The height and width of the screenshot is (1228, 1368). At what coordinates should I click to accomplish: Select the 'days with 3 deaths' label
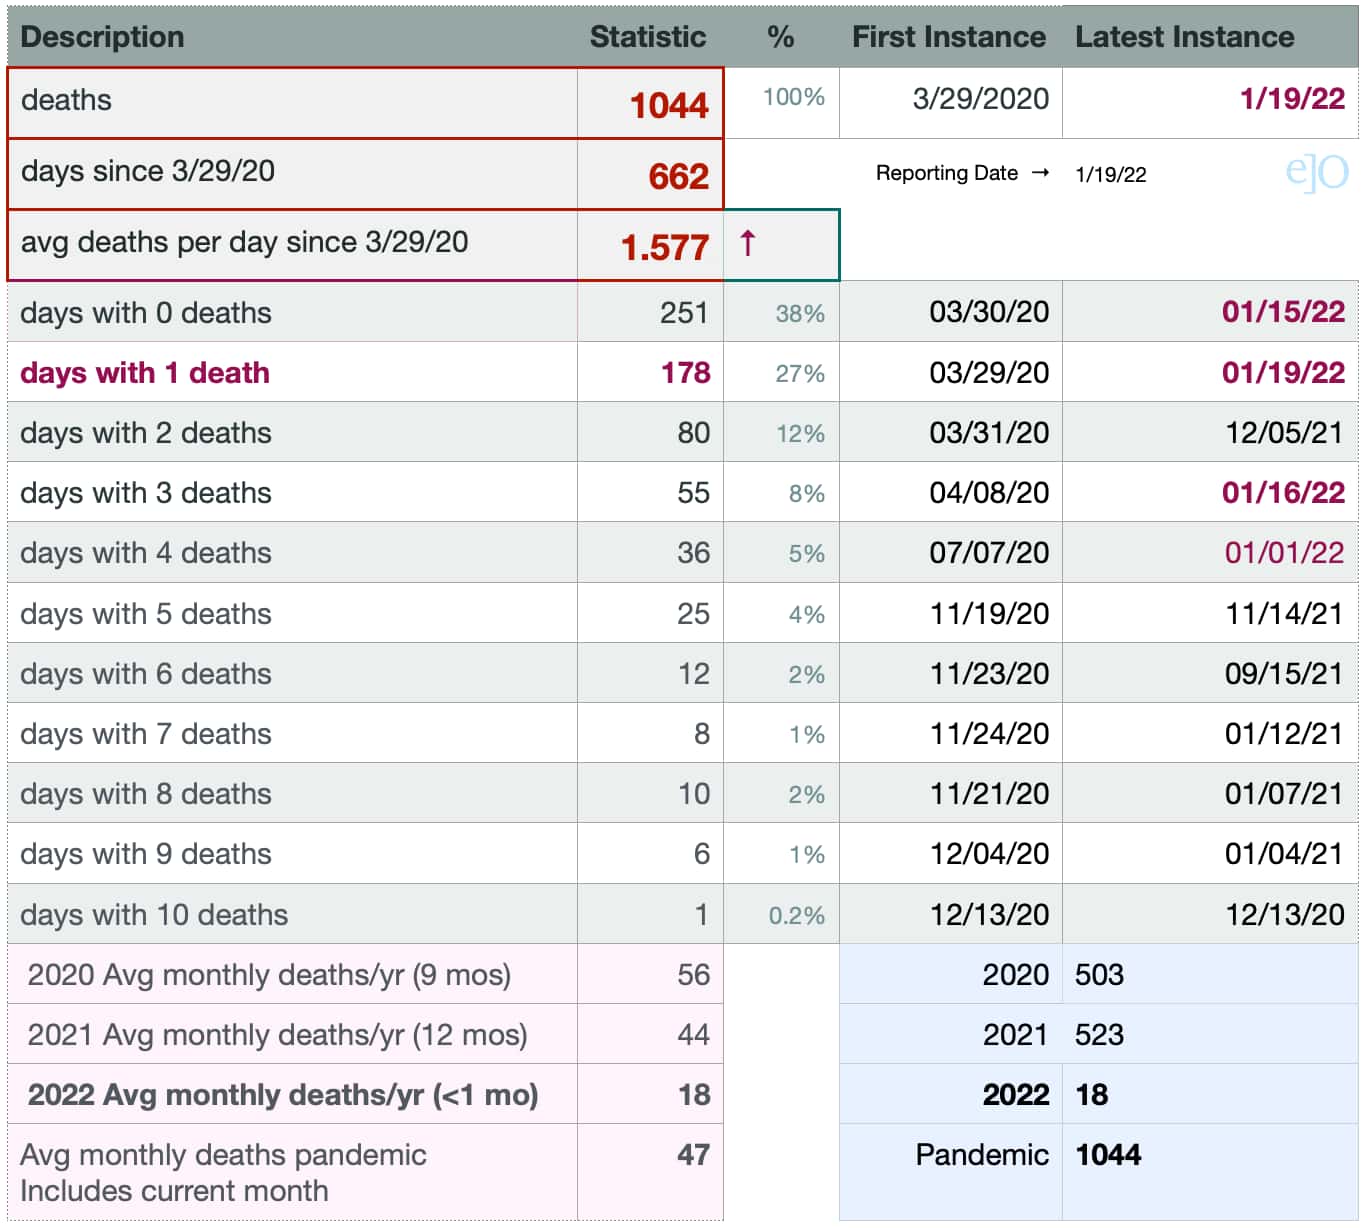pyautogui.click(x=146, y=493)
